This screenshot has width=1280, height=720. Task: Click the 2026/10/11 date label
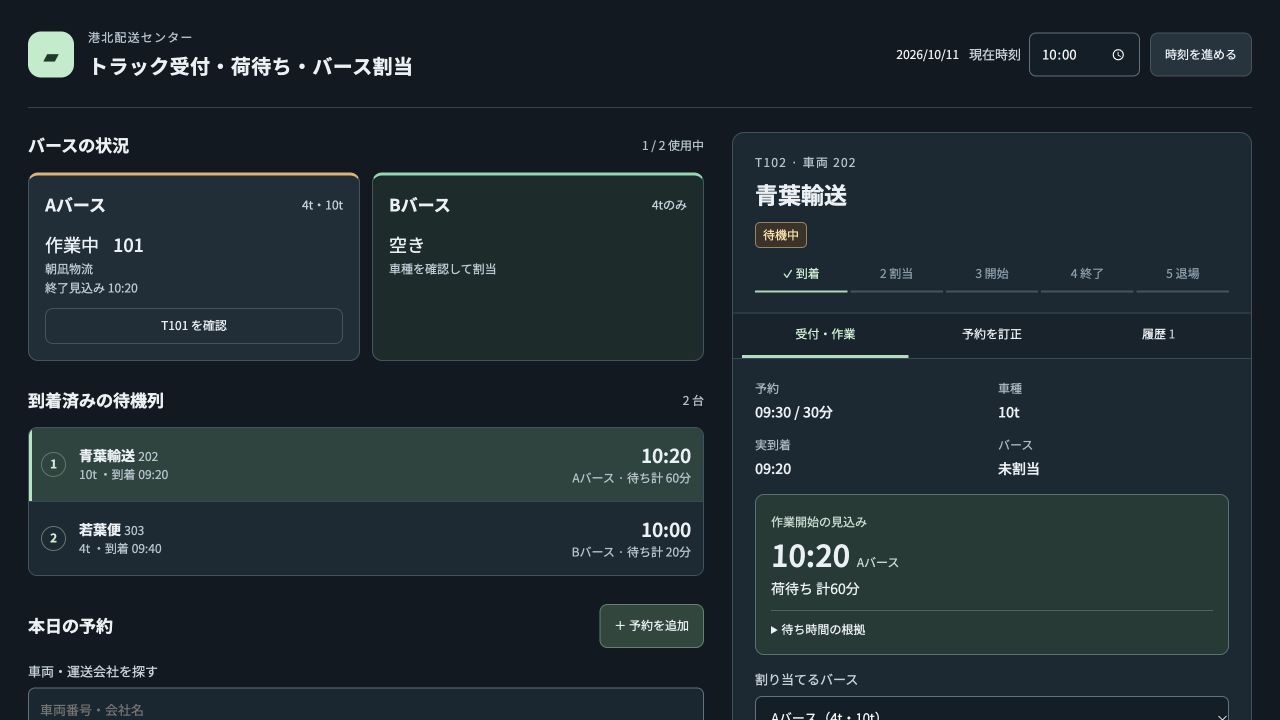[x=927, y=55]
